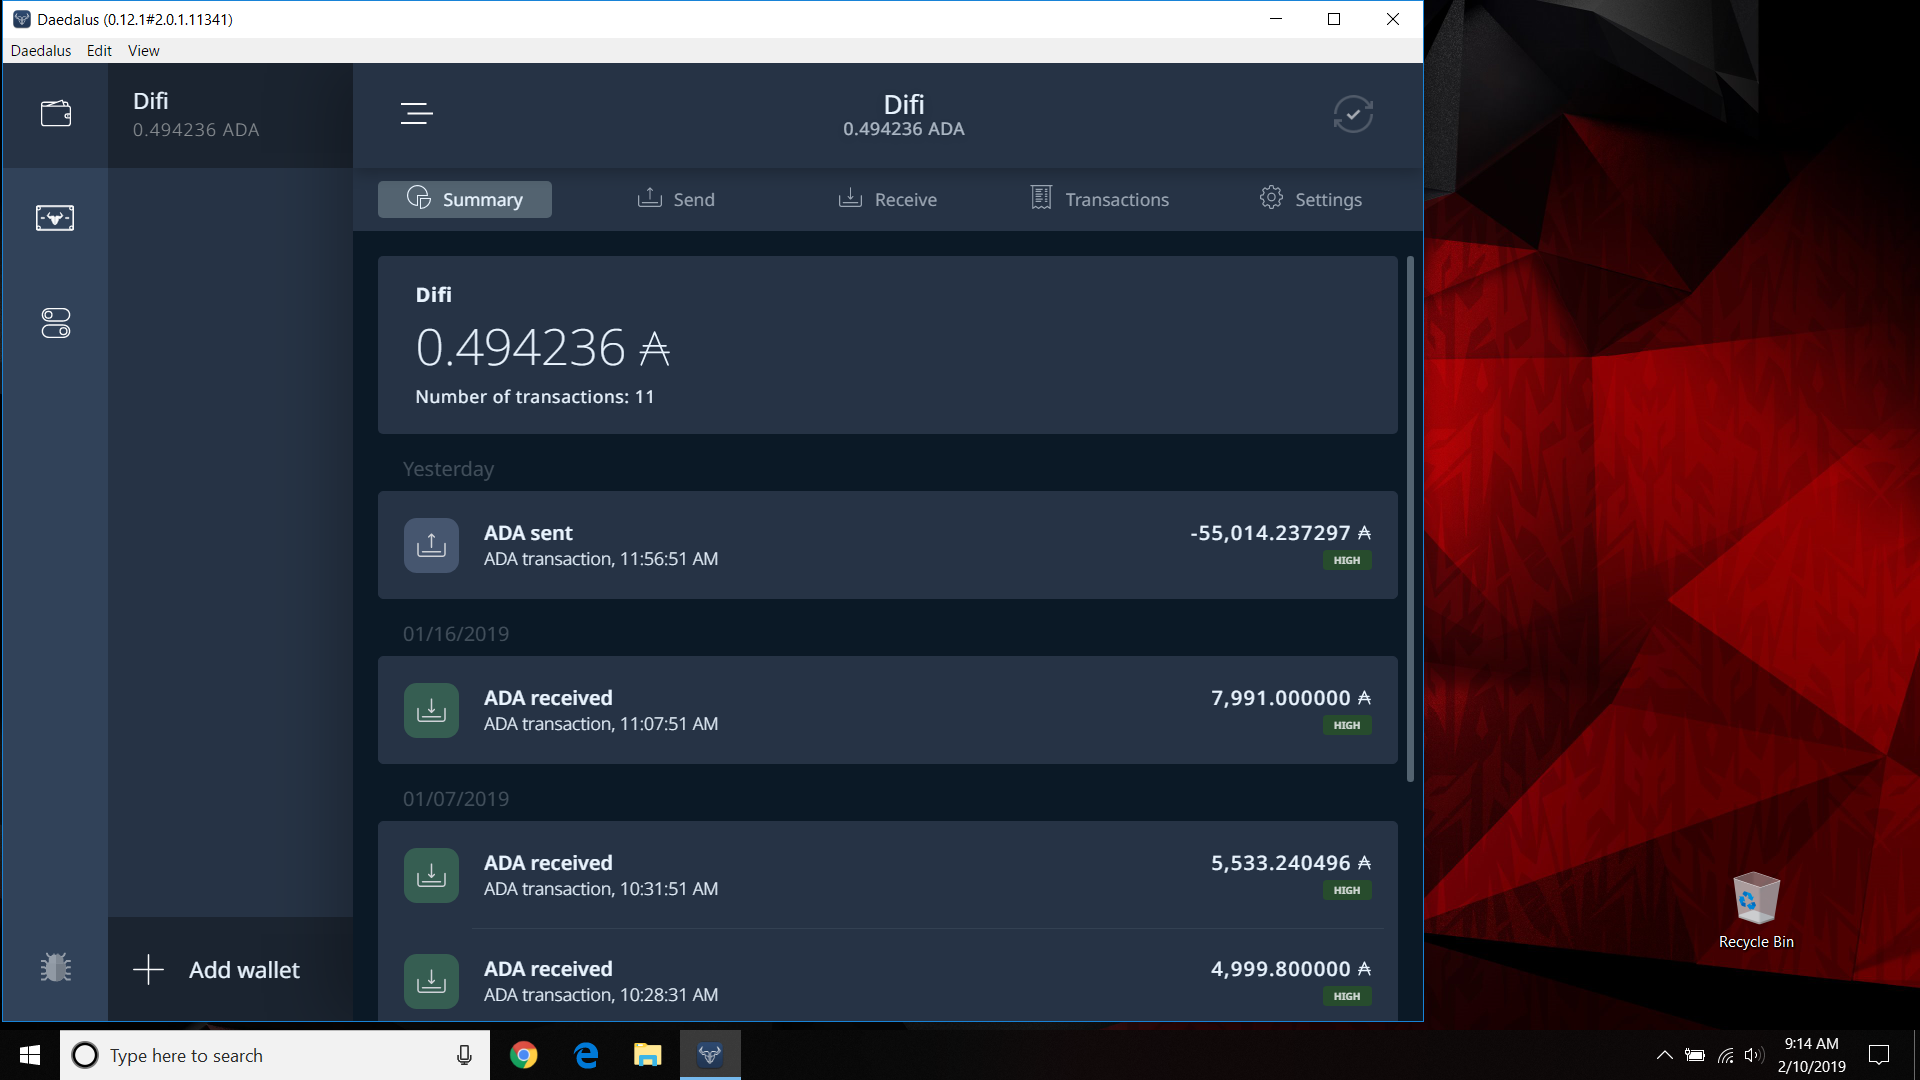Expand the 5,533.240496 ADA received transaction
This screenshot has width=1920, height=1080.
pos(887,875)
